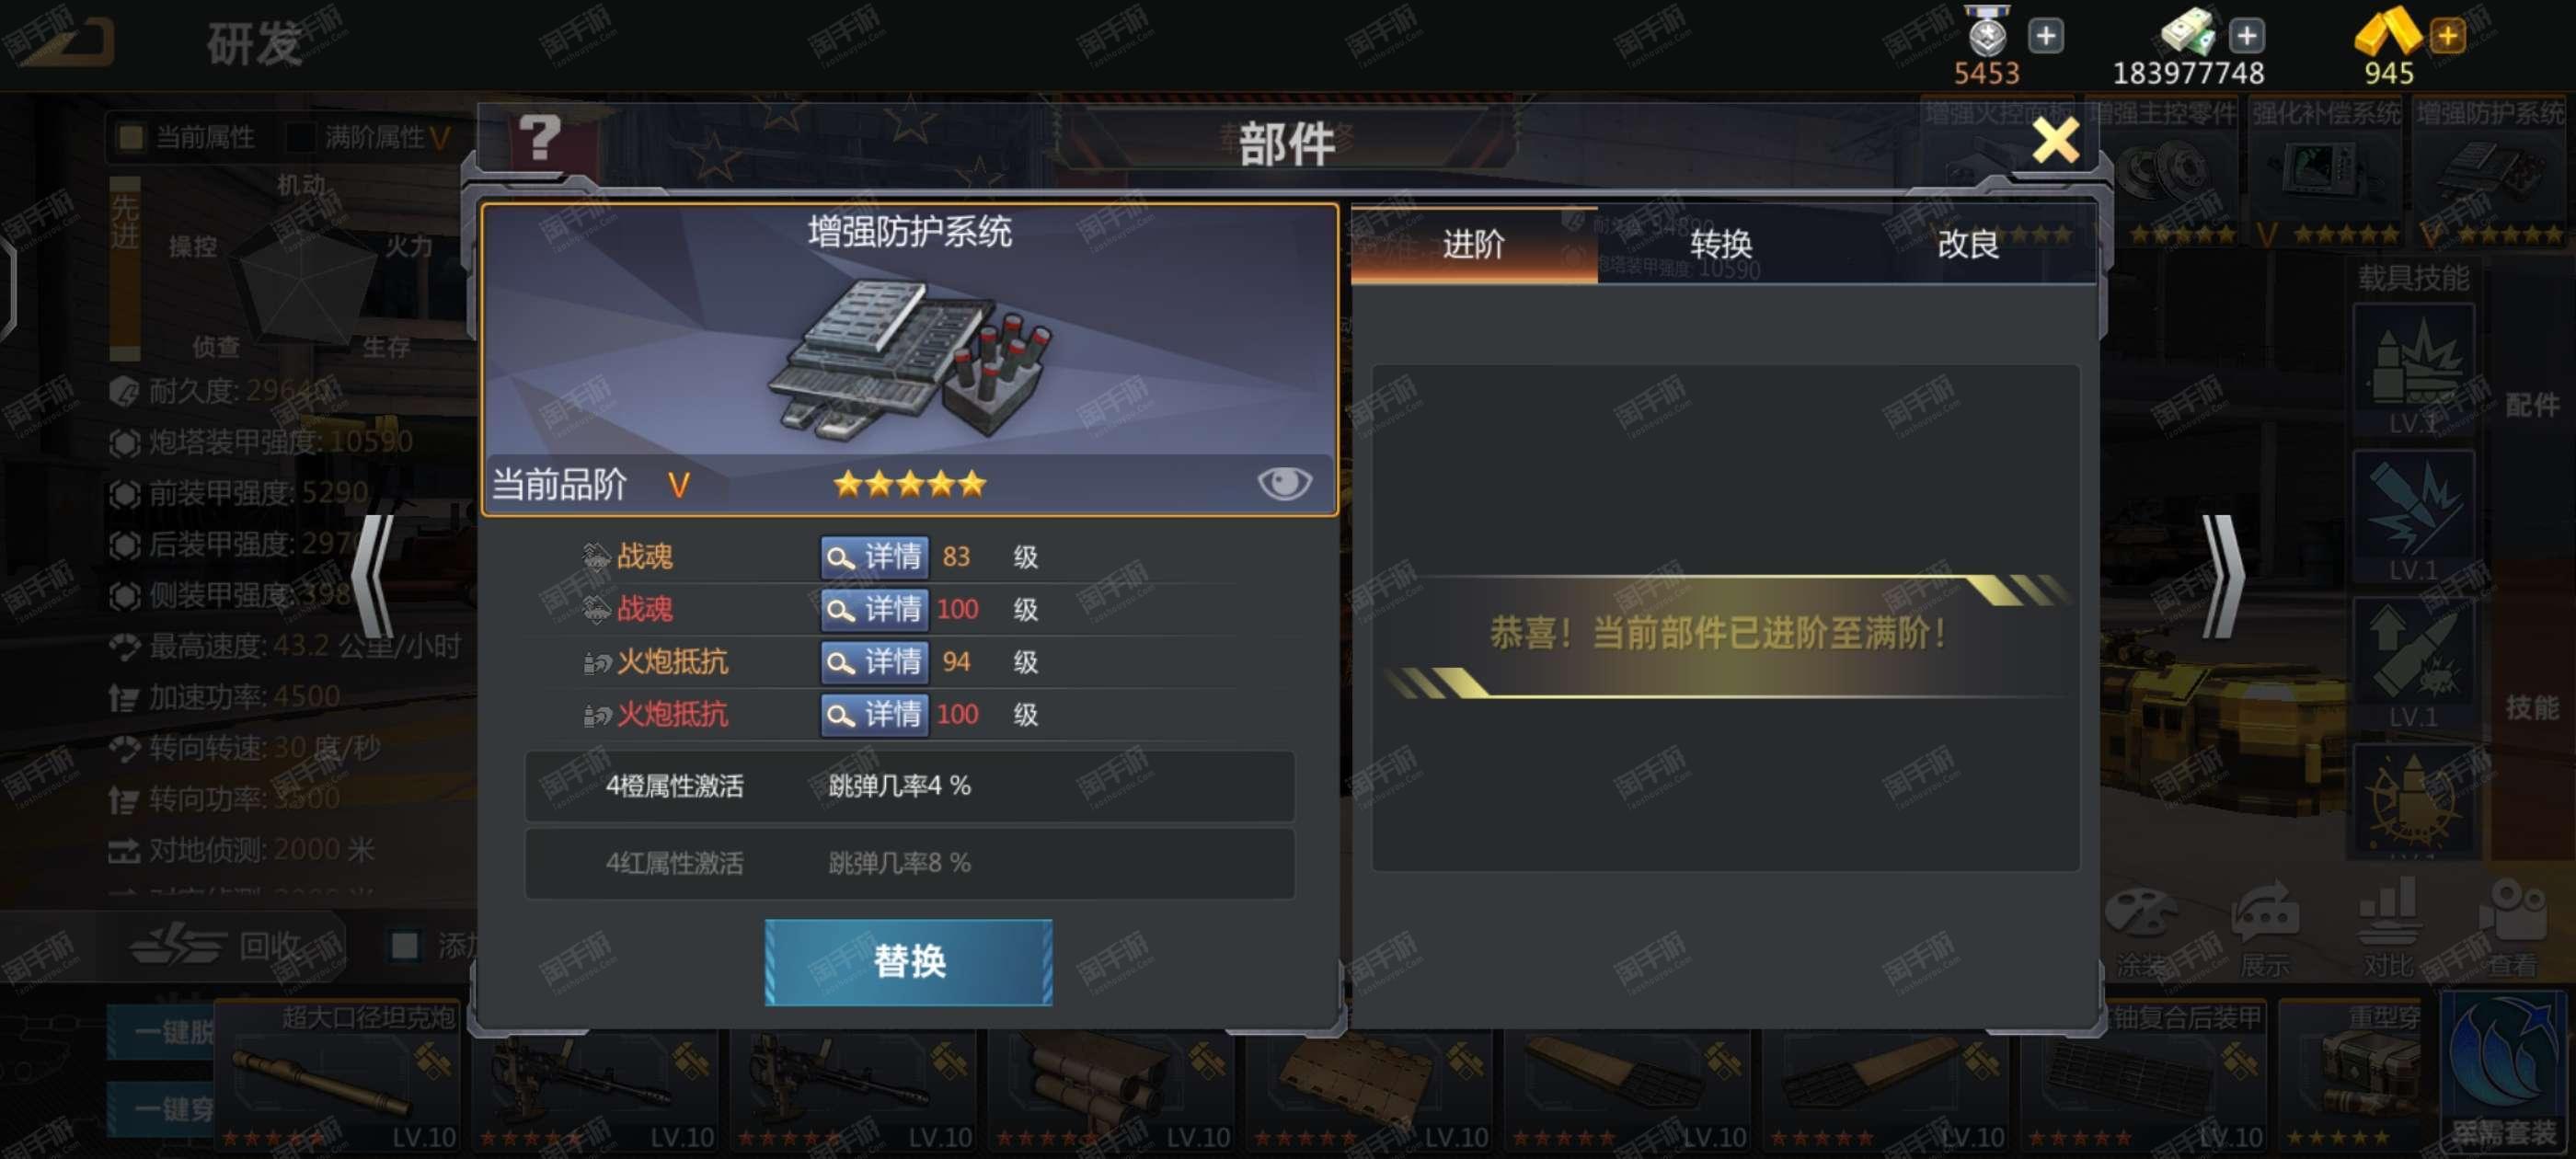Click the plus icon next to 5453 medals

pos(2045,37)
